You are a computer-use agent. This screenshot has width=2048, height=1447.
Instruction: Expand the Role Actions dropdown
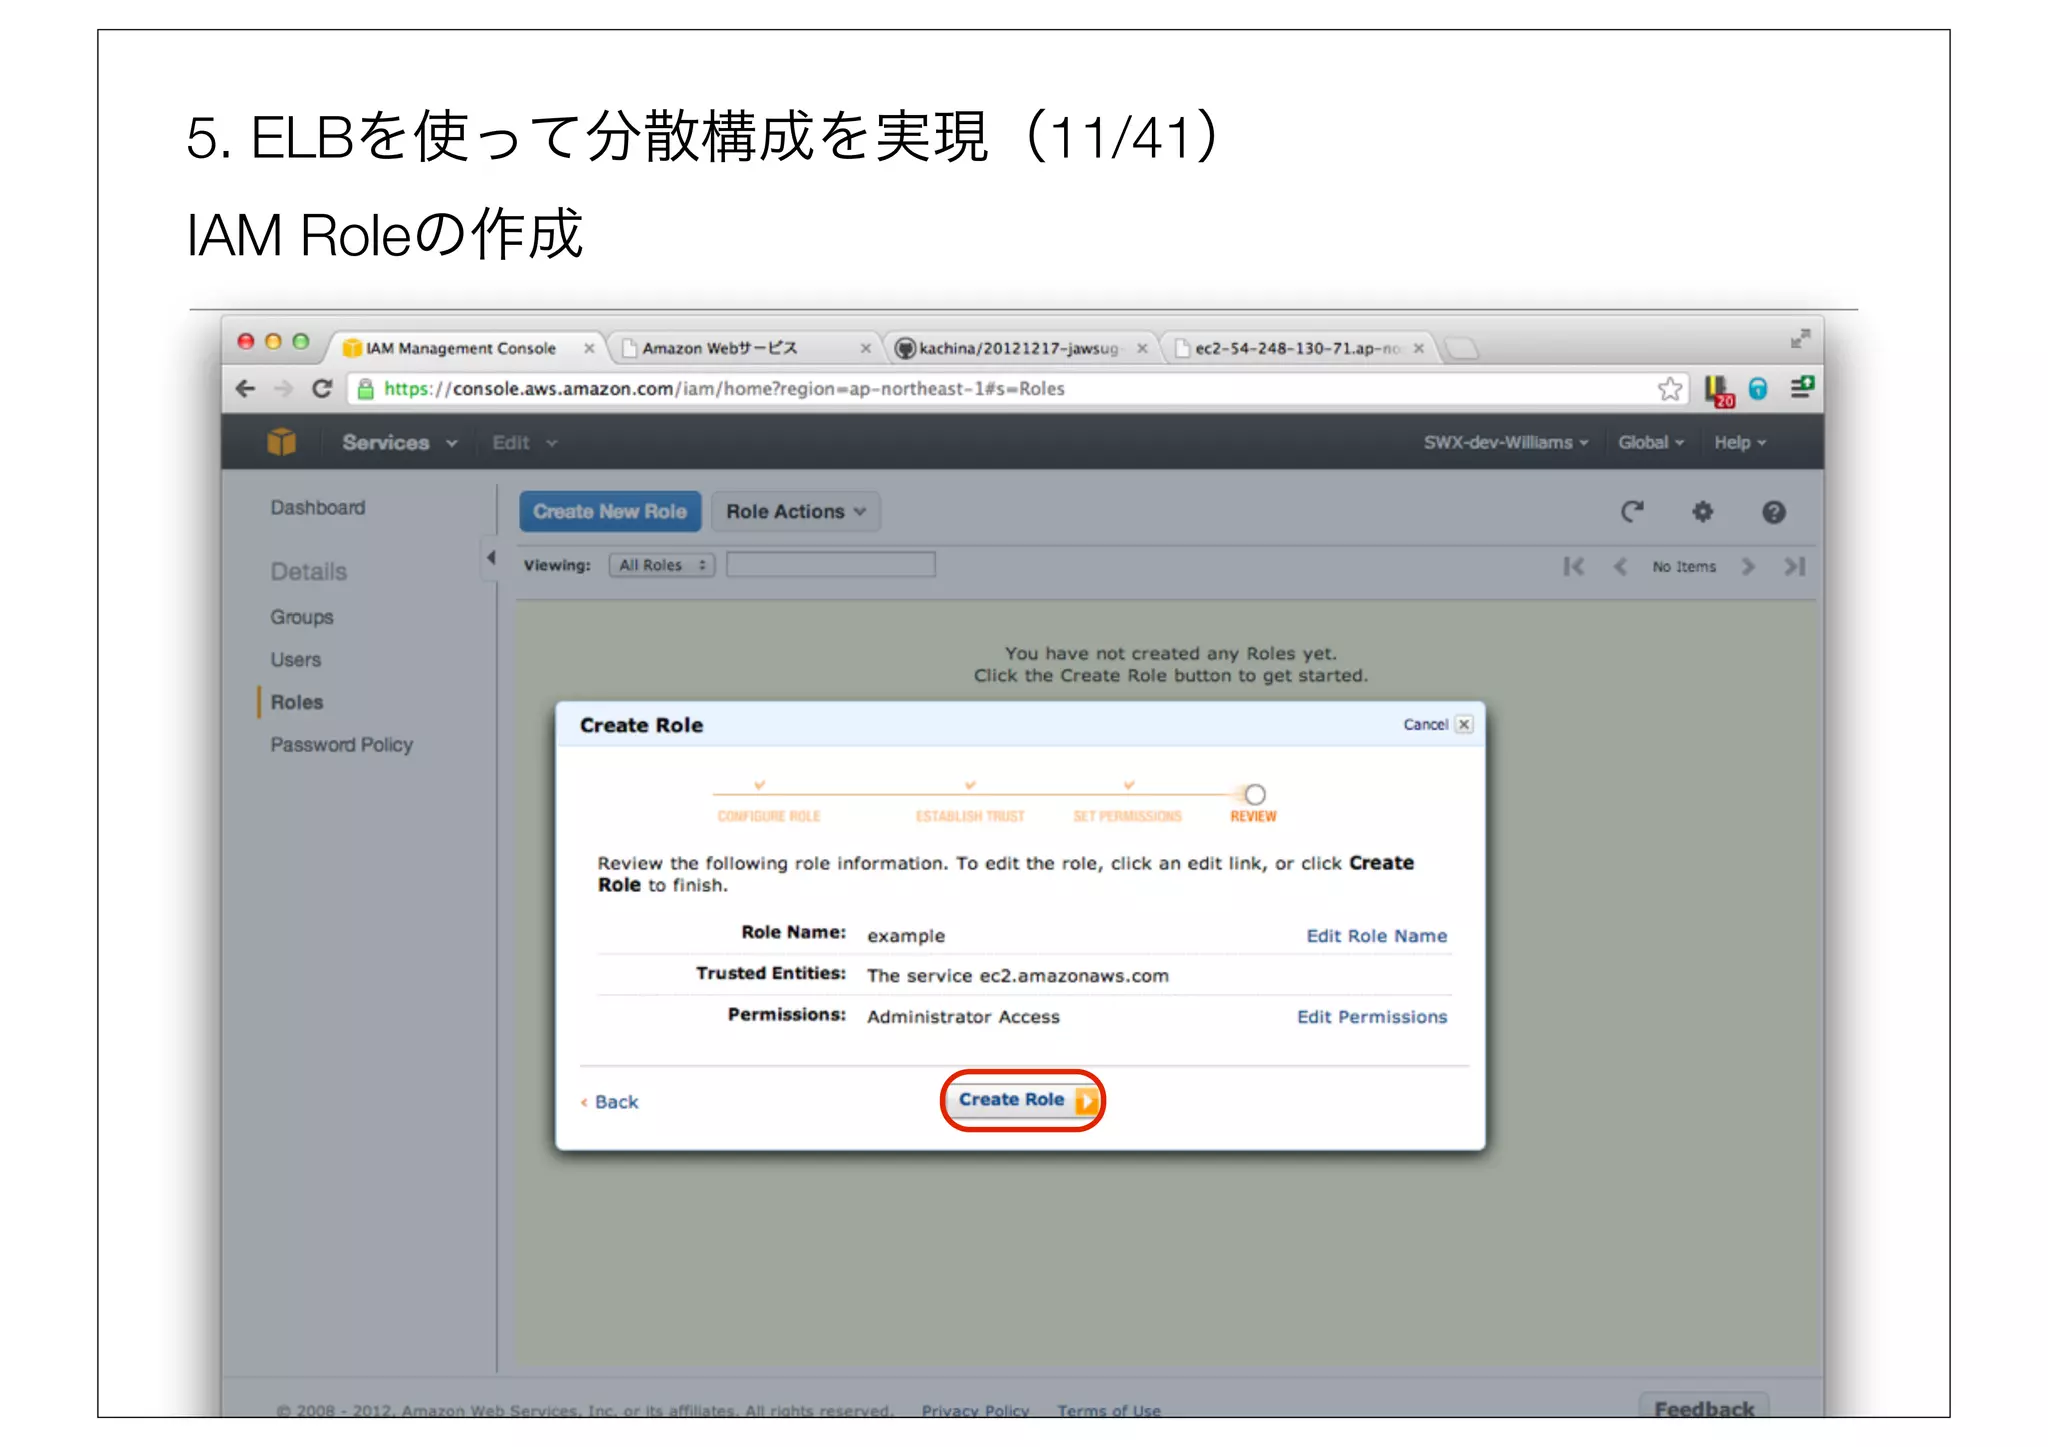coord(796,512)
